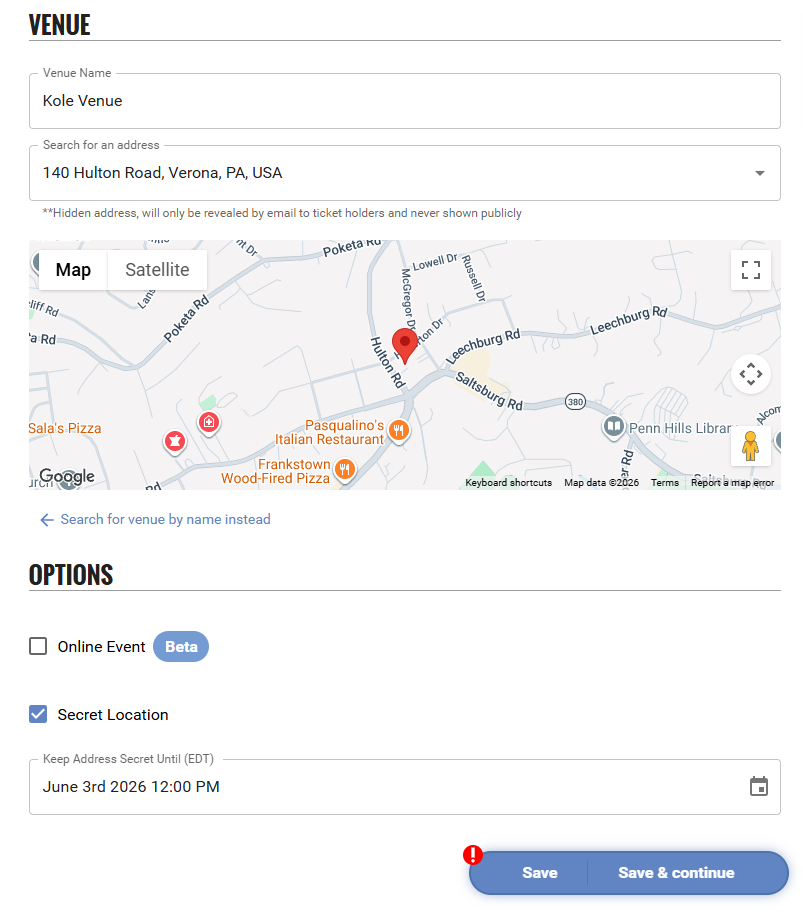The height and width of the screenshot is (917, 803).
Task: Open the map Terms link
Action: (665, 482)
